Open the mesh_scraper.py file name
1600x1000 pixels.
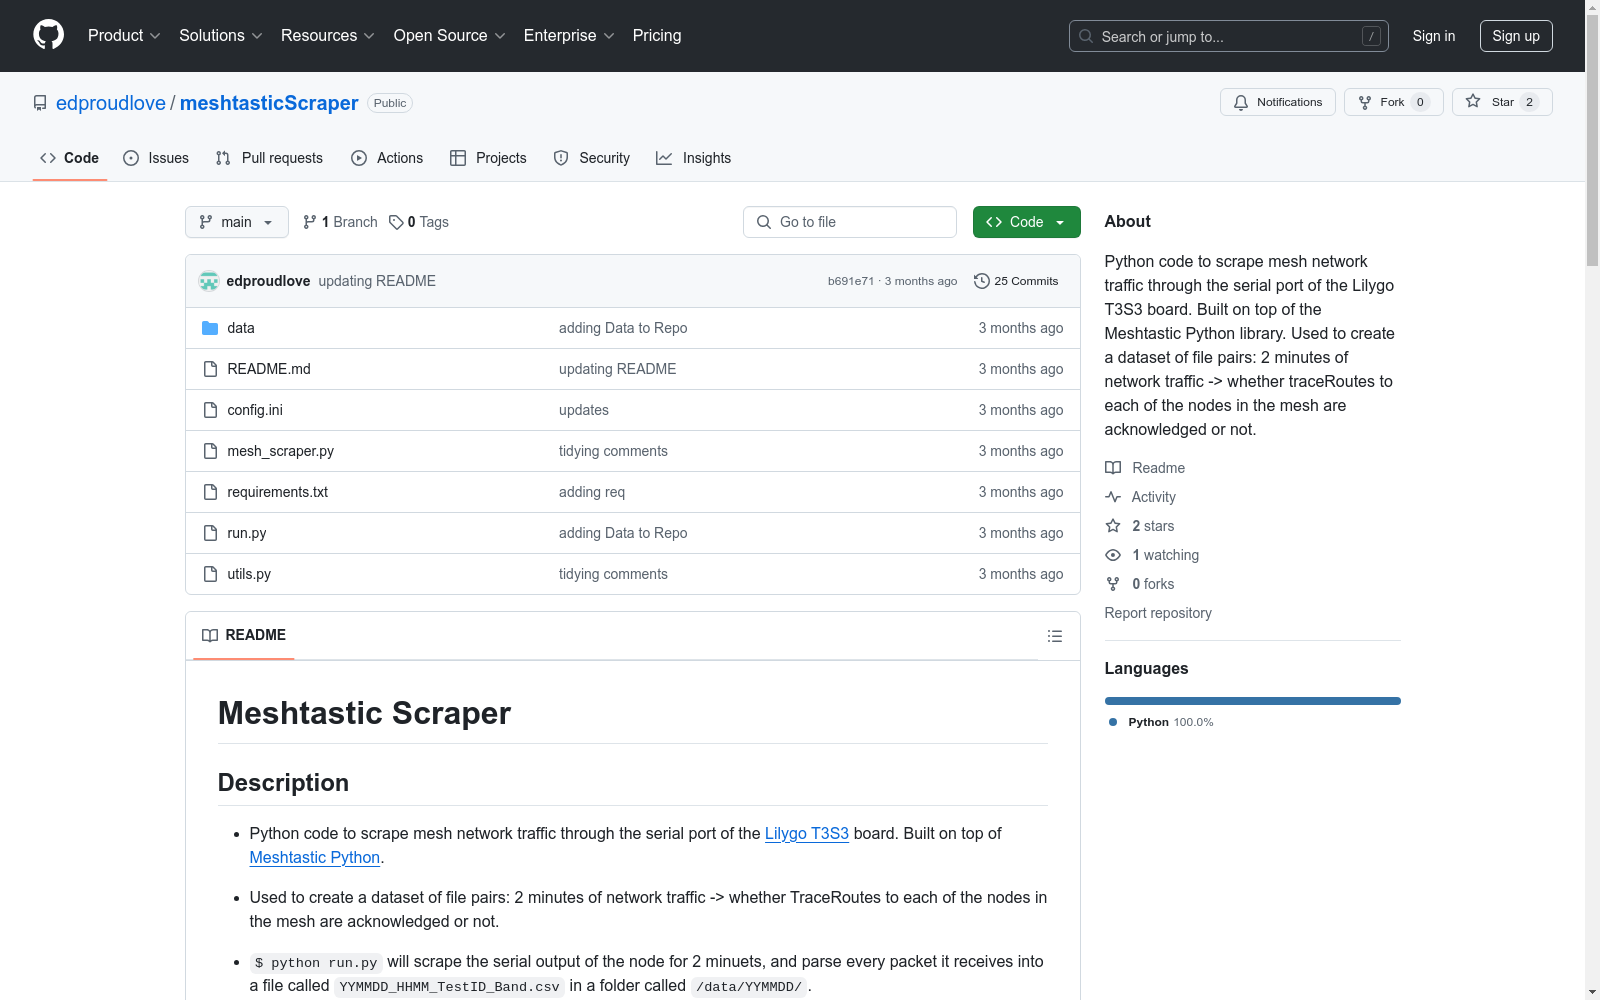281,451
